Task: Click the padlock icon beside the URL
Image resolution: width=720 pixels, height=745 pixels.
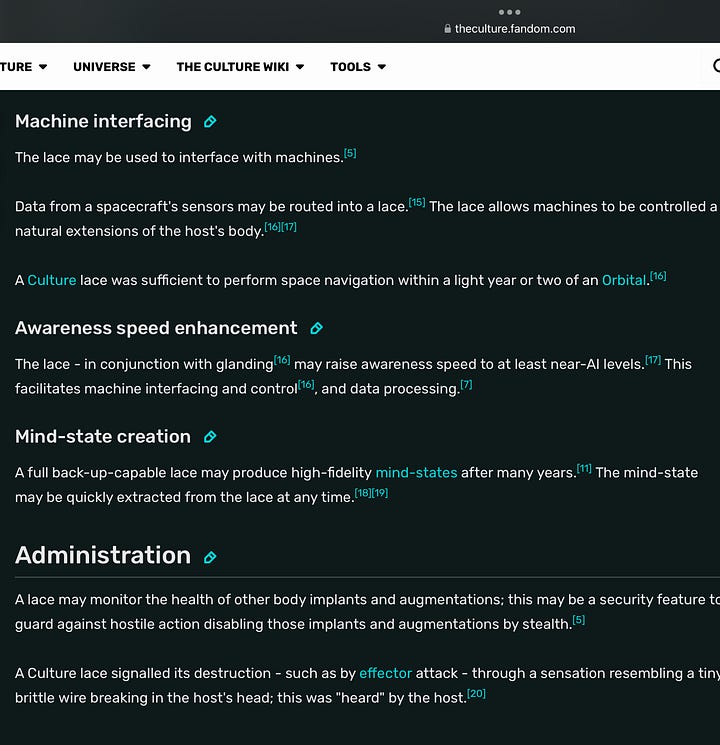Action: pyautogui.click(x=447, y=29)
